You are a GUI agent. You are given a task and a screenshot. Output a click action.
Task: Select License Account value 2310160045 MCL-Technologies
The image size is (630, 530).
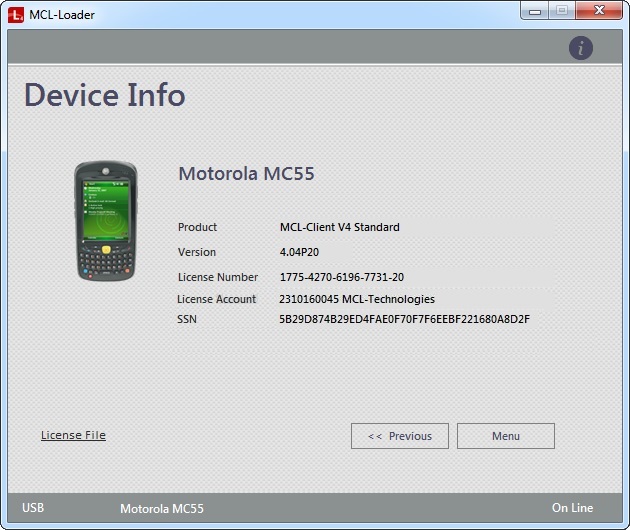coord(357,299)
